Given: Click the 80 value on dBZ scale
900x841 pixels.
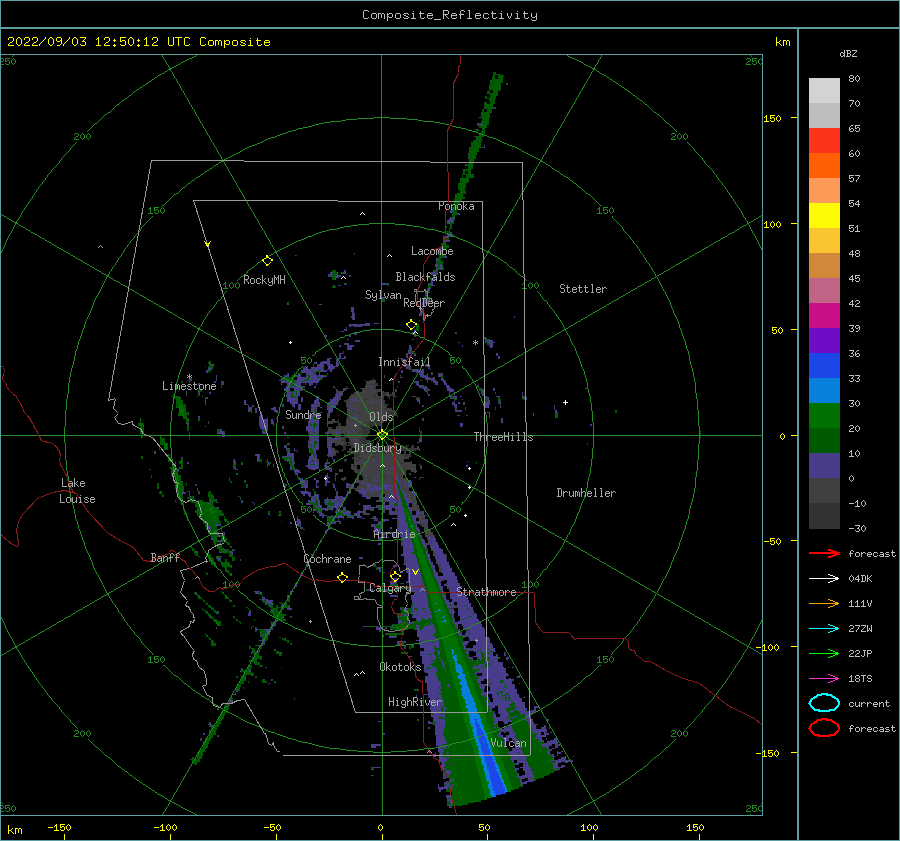Looking at the screenshot, I should tap(854, 79).
